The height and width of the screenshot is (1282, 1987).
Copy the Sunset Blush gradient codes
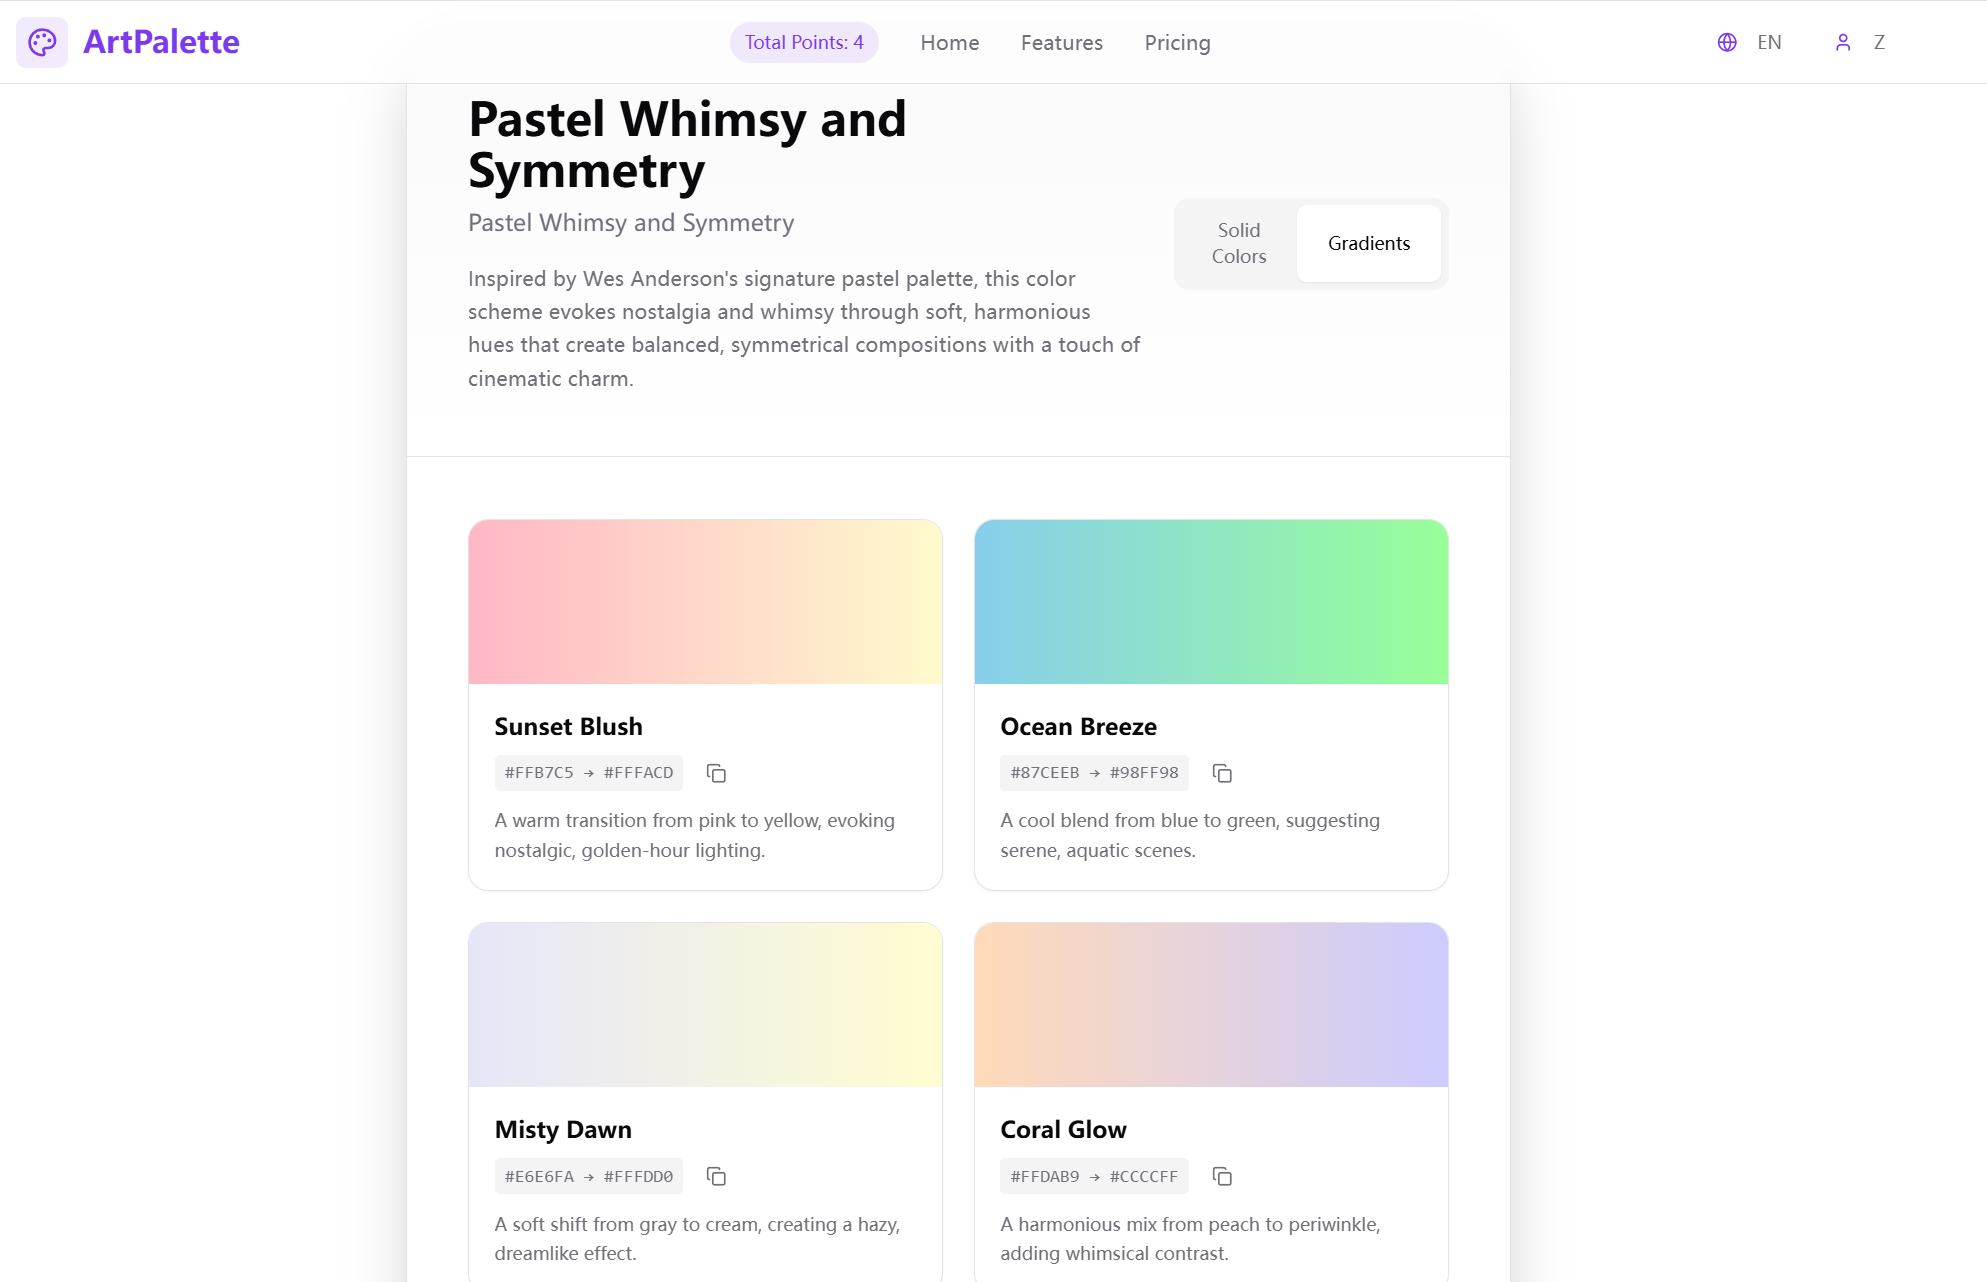(716, 772)
